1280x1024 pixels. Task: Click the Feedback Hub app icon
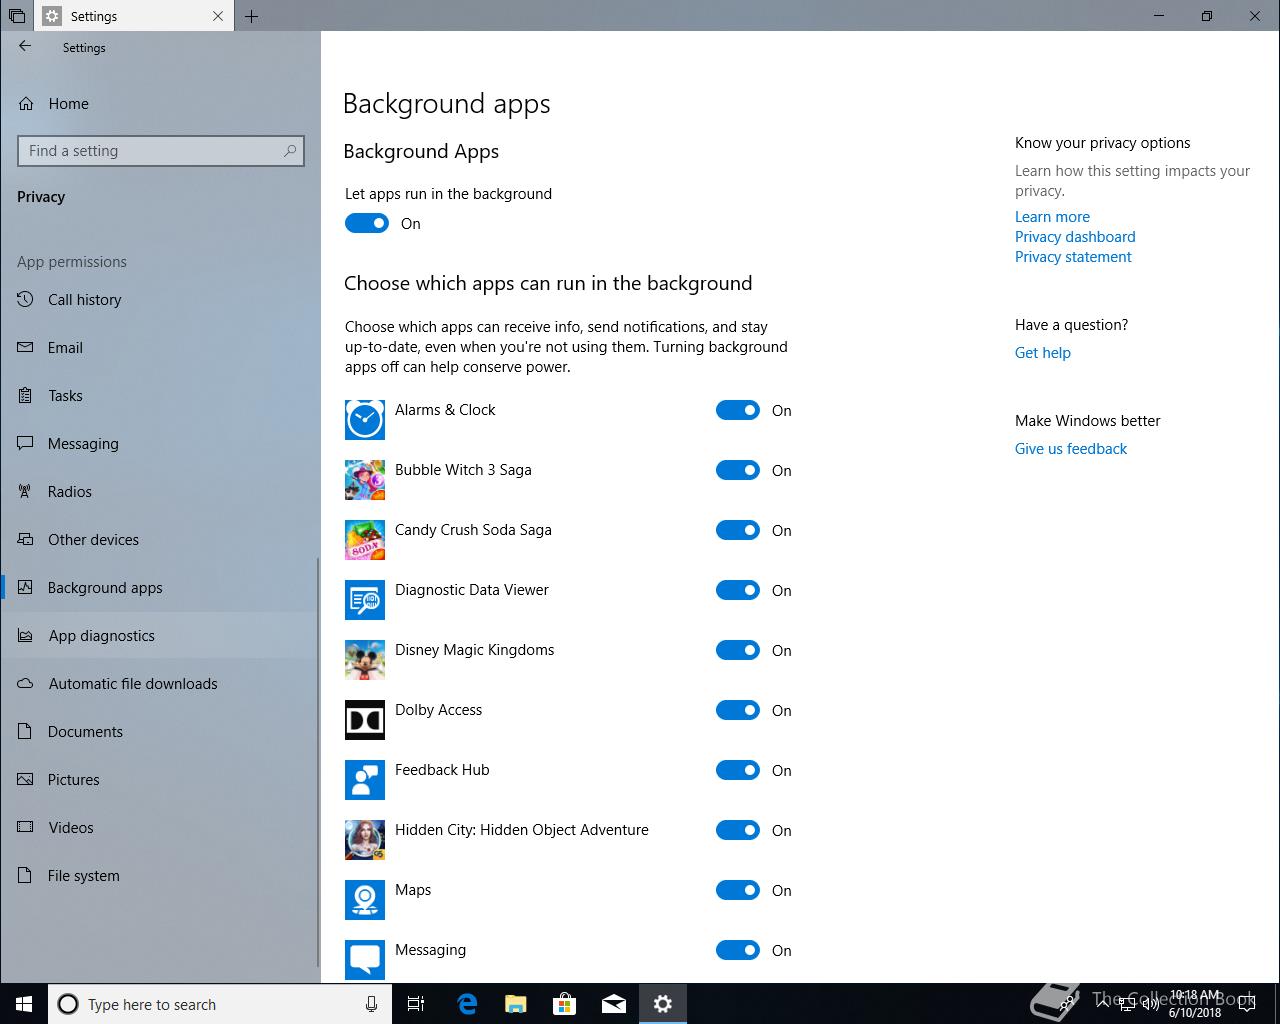pyautogui.click(x=365, y=780)
